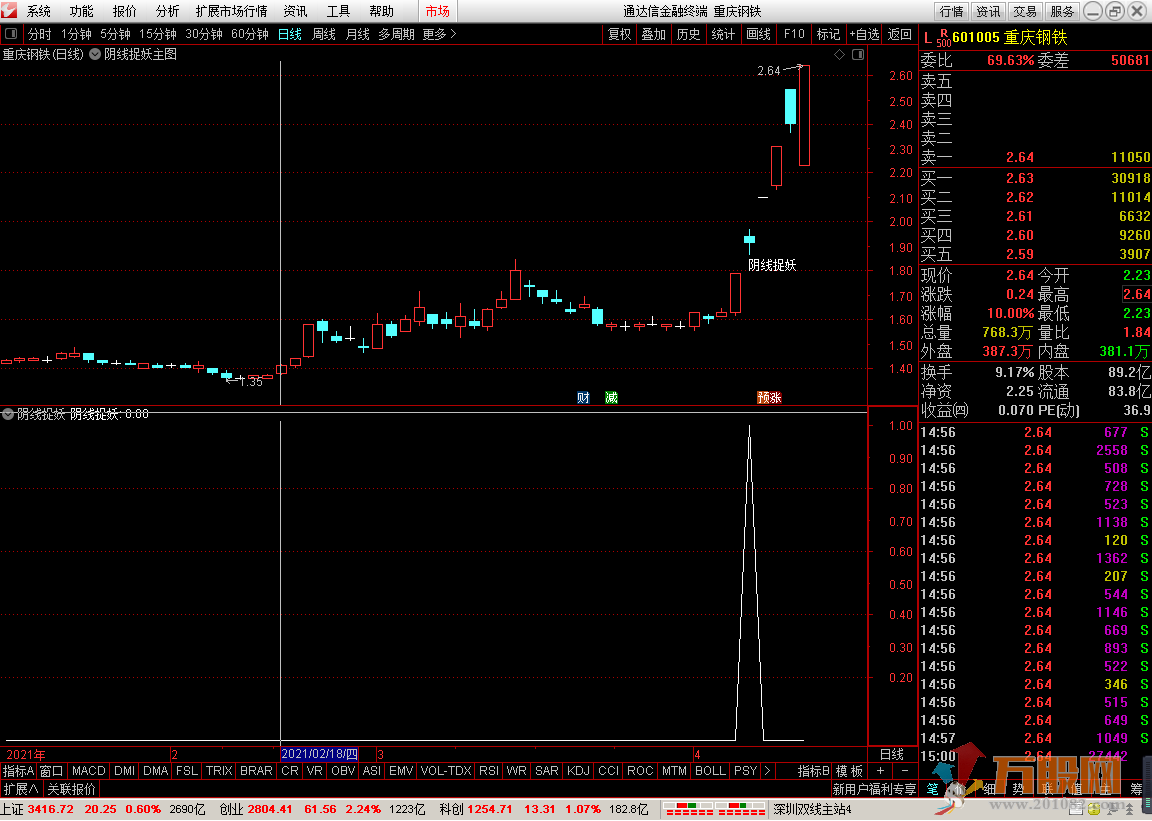Click the 历史 toolbar button
Viewport: 1152px width, 821px height.
pos(688,34)
